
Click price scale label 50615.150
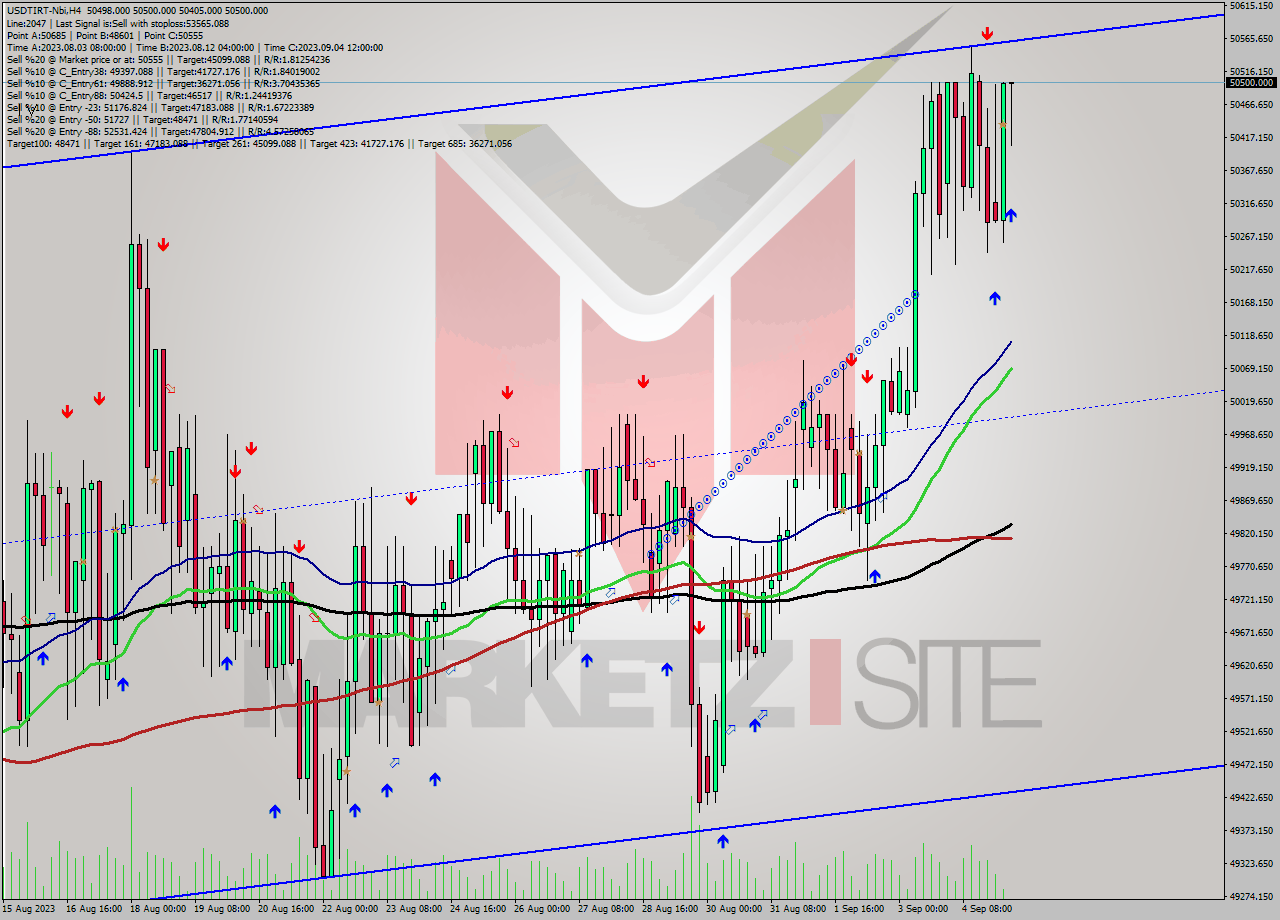(x=1251, y=6)
